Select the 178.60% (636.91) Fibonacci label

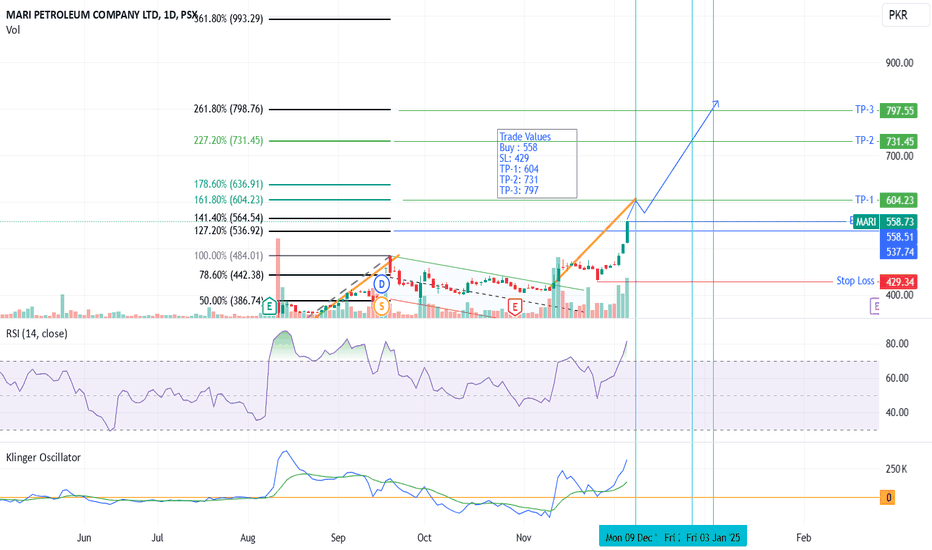(228, 184)
